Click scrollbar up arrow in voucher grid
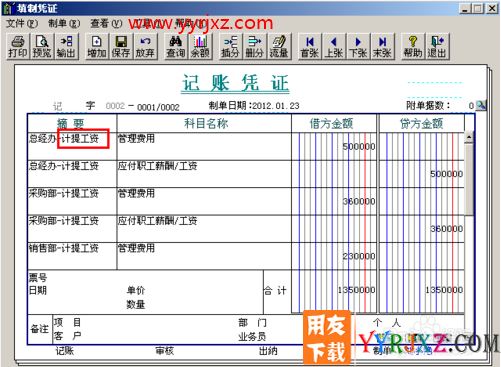This screenshot has height=367, width=501. coord(469,137)
